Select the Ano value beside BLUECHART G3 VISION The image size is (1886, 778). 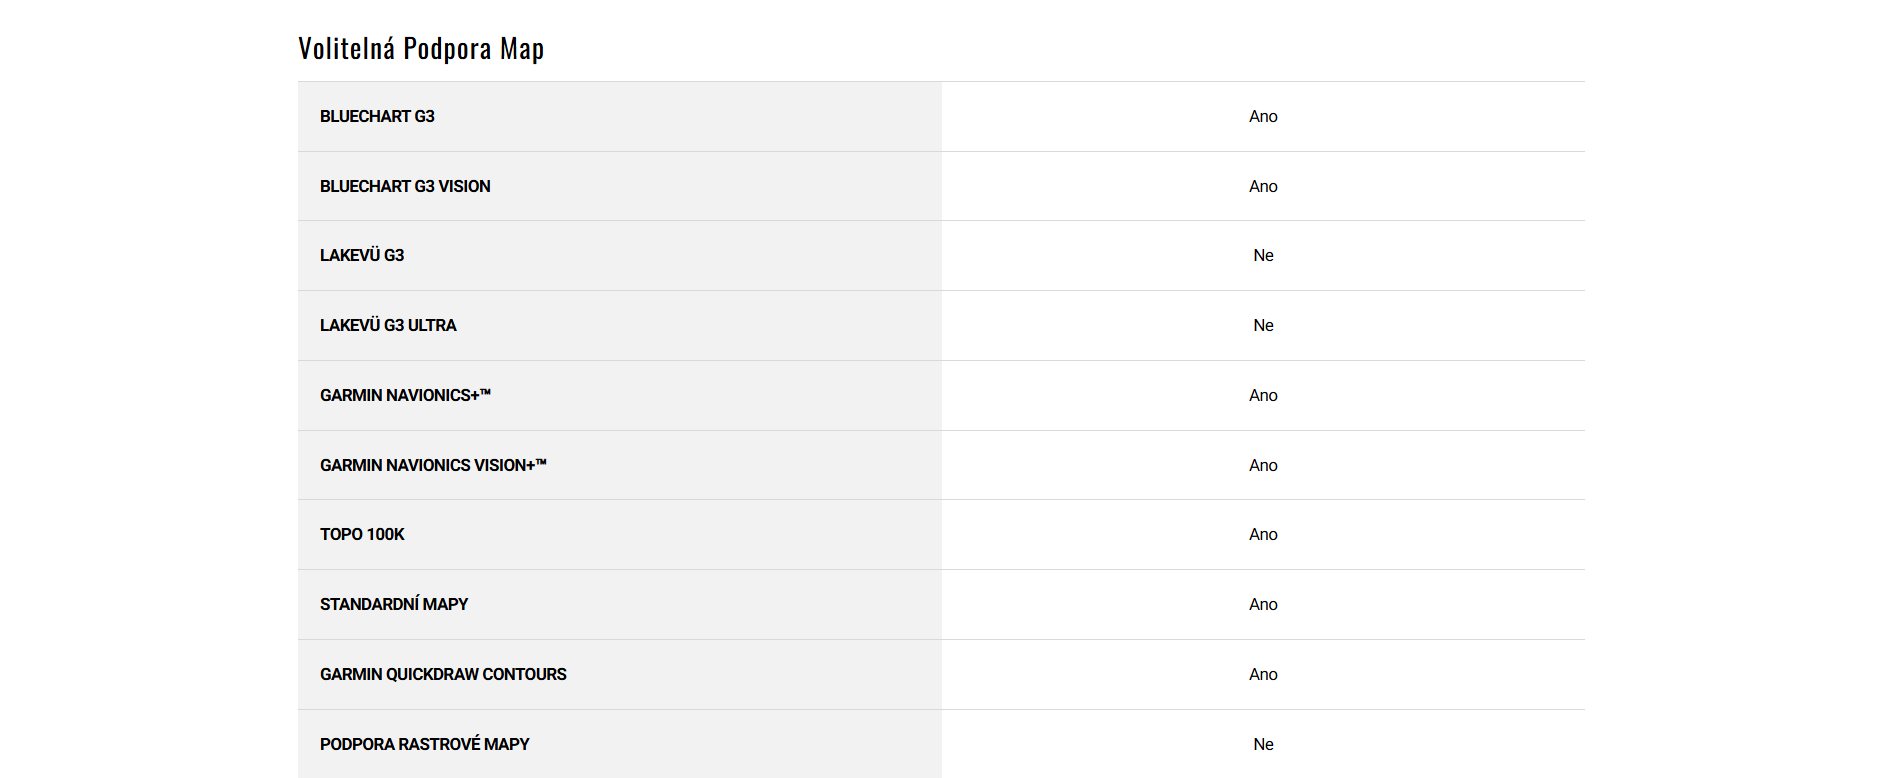(1263, 187)
